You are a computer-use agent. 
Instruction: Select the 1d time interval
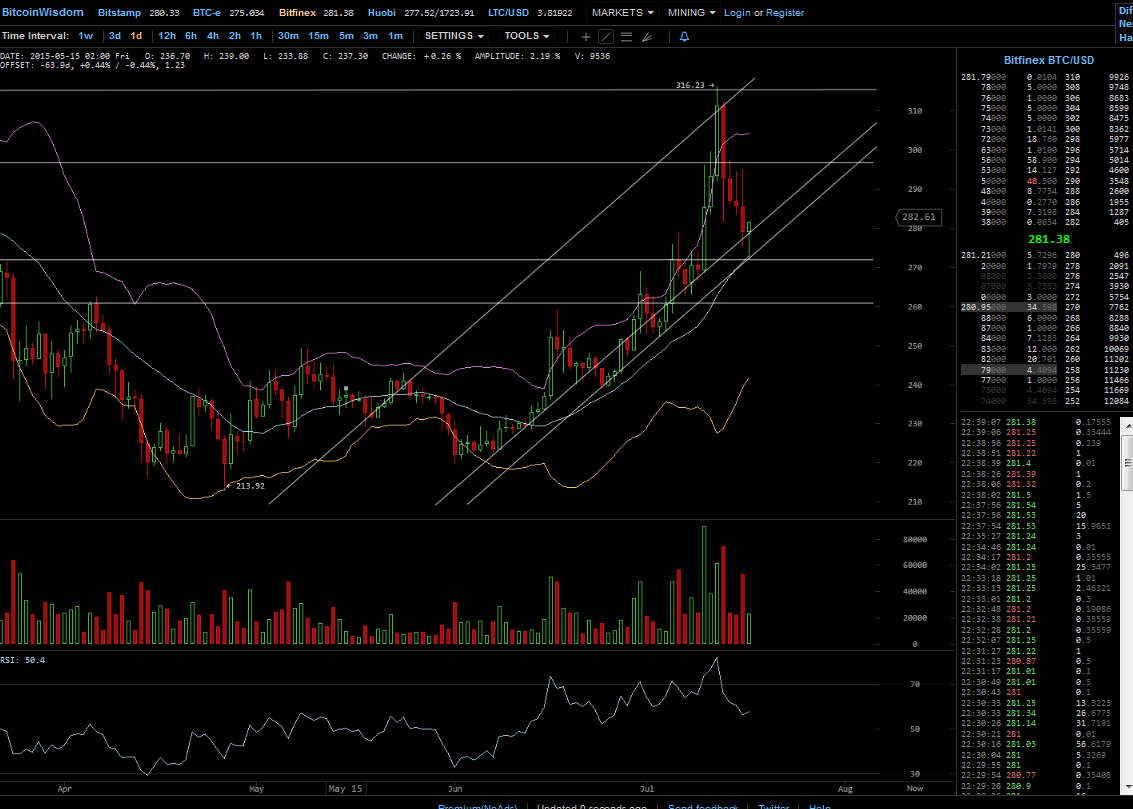[136, 35]
